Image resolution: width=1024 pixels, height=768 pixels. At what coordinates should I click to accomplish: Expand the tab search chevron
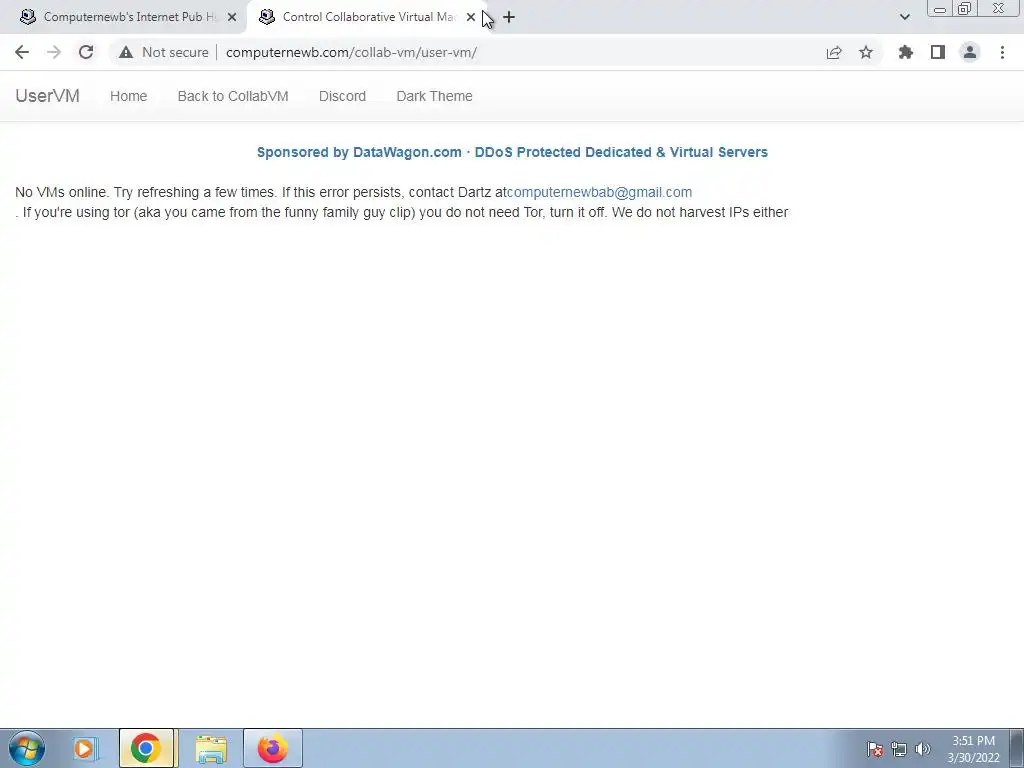pos(904,17)
